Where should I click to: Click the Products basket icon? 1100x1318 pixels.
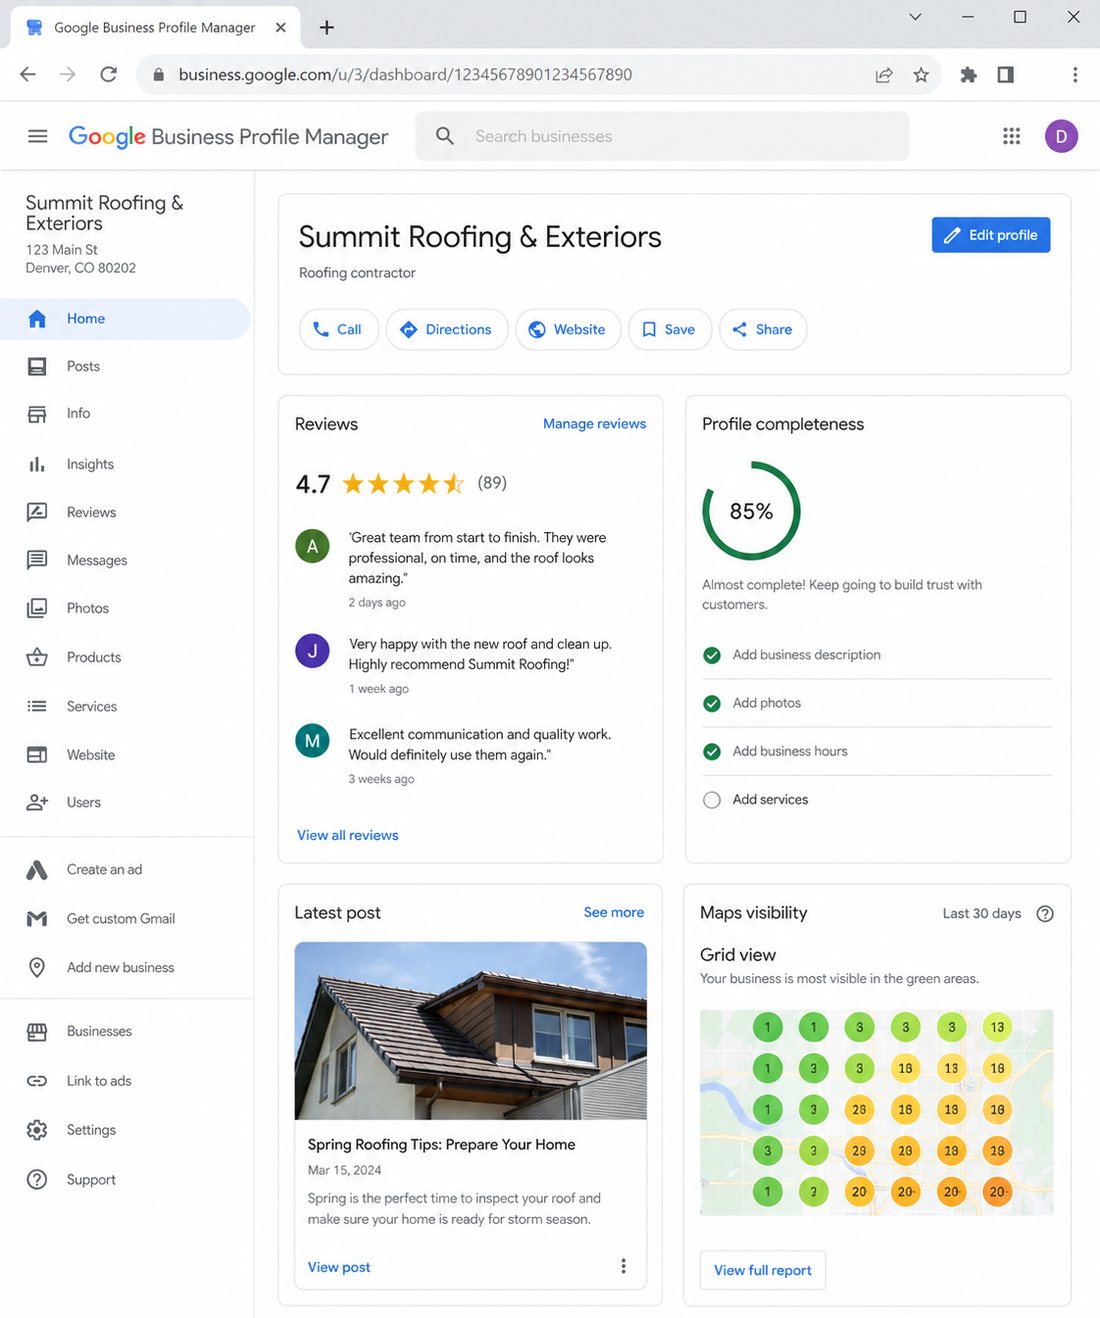37,657
